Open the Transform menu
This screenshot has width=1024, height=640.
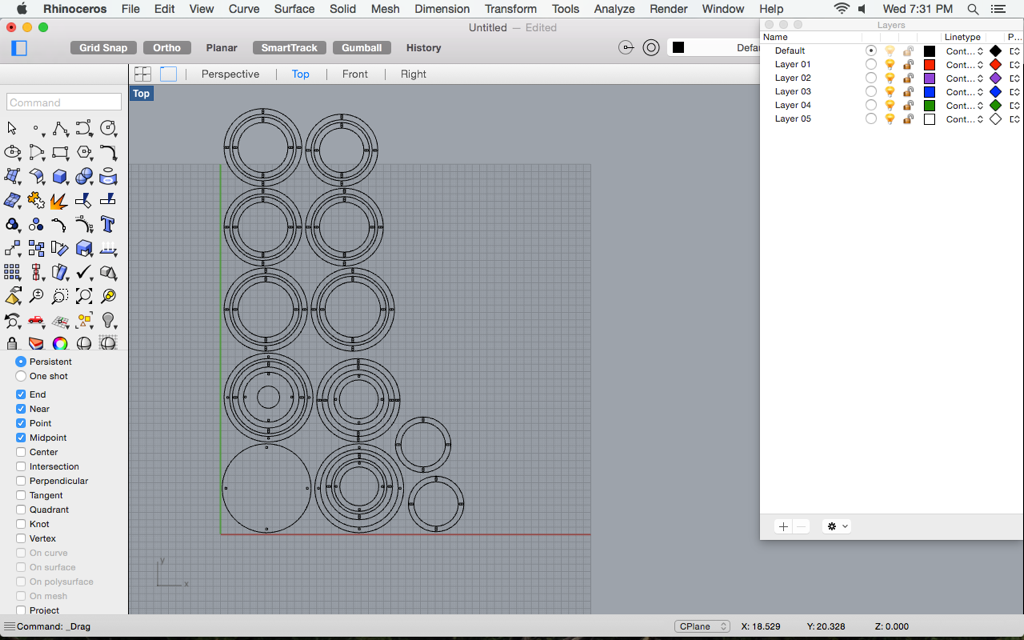click(x=510, y=9)
